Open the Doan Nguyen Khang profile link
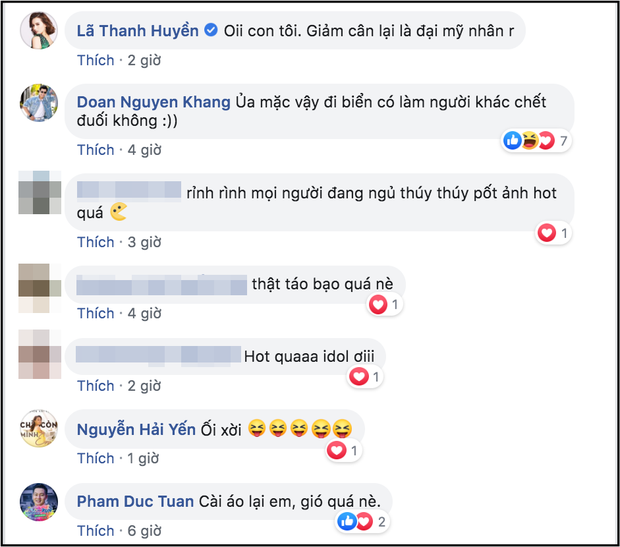Image resolution: width=620 pixels, height=547 pixels. pyautogui.click(x=153, y=102)
